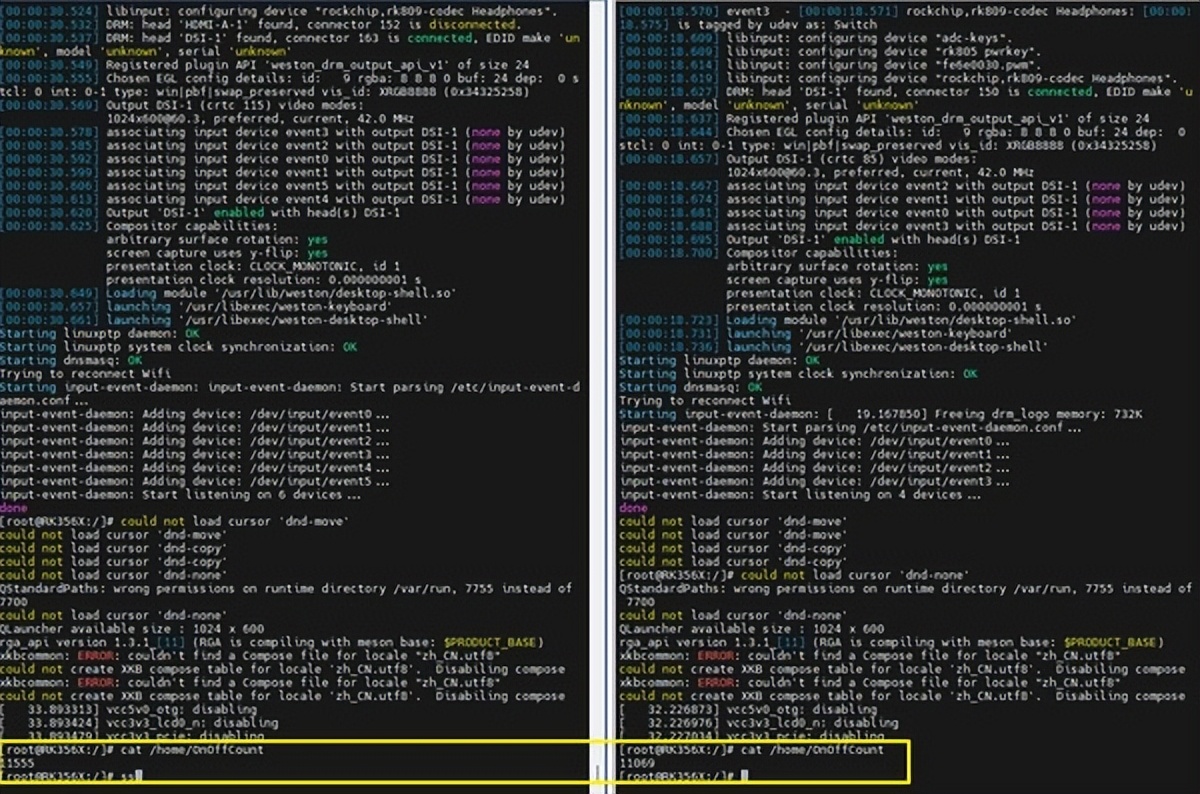
Task: Click 'rga_api version 1.3.1' line in left terminal
Action: [270, 643]
